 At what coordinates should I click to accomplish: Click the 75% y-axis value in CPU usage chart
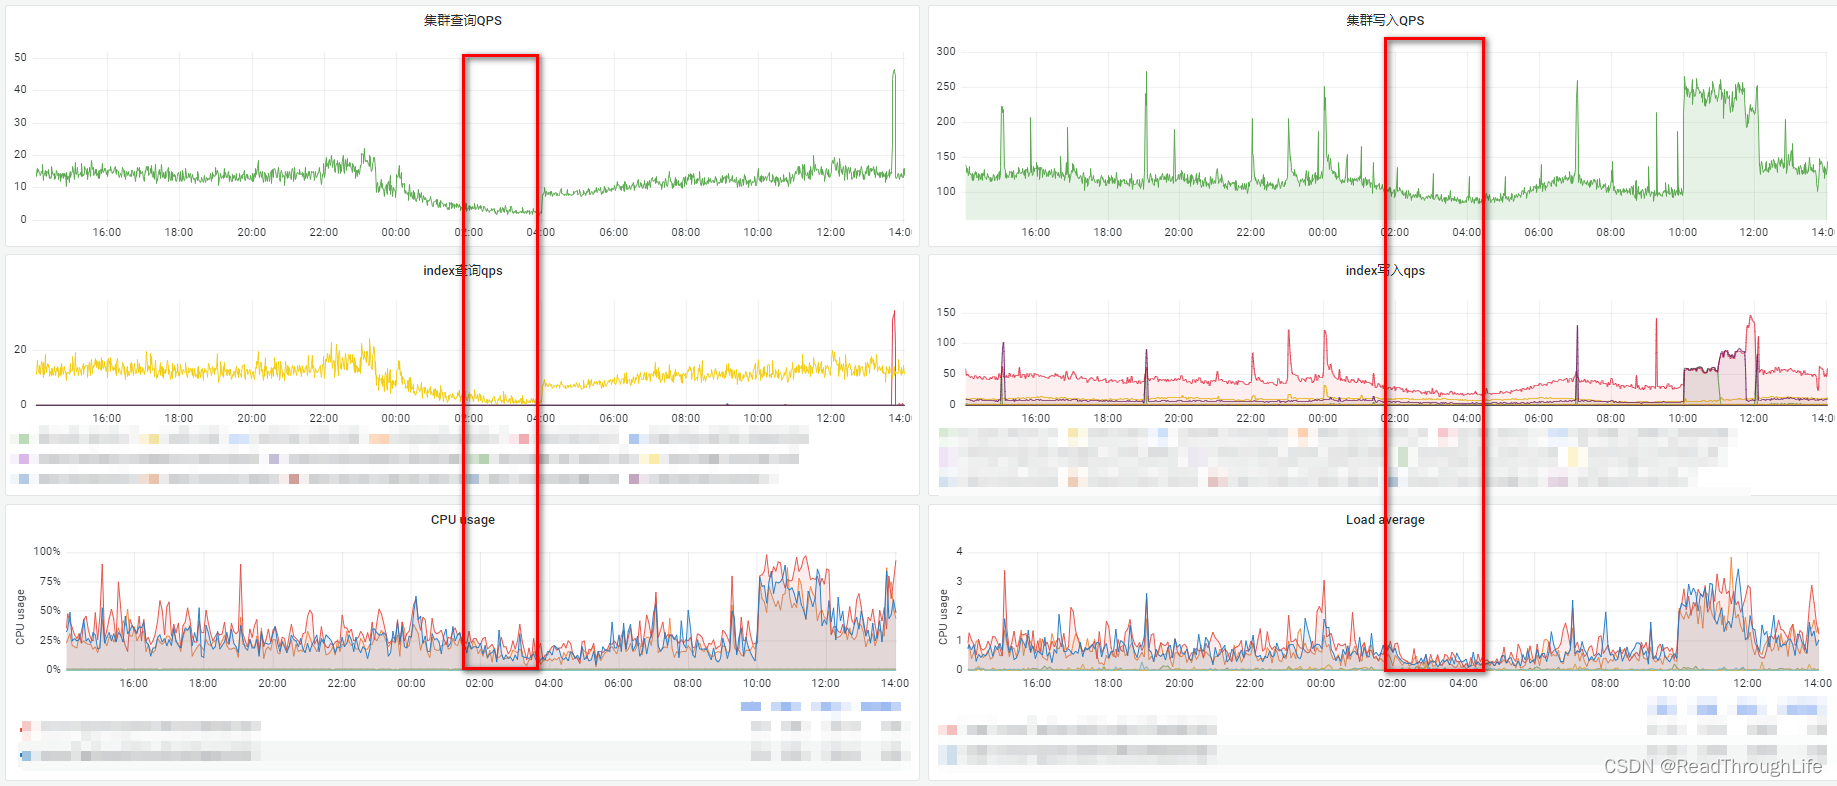[x=50, y=581]
